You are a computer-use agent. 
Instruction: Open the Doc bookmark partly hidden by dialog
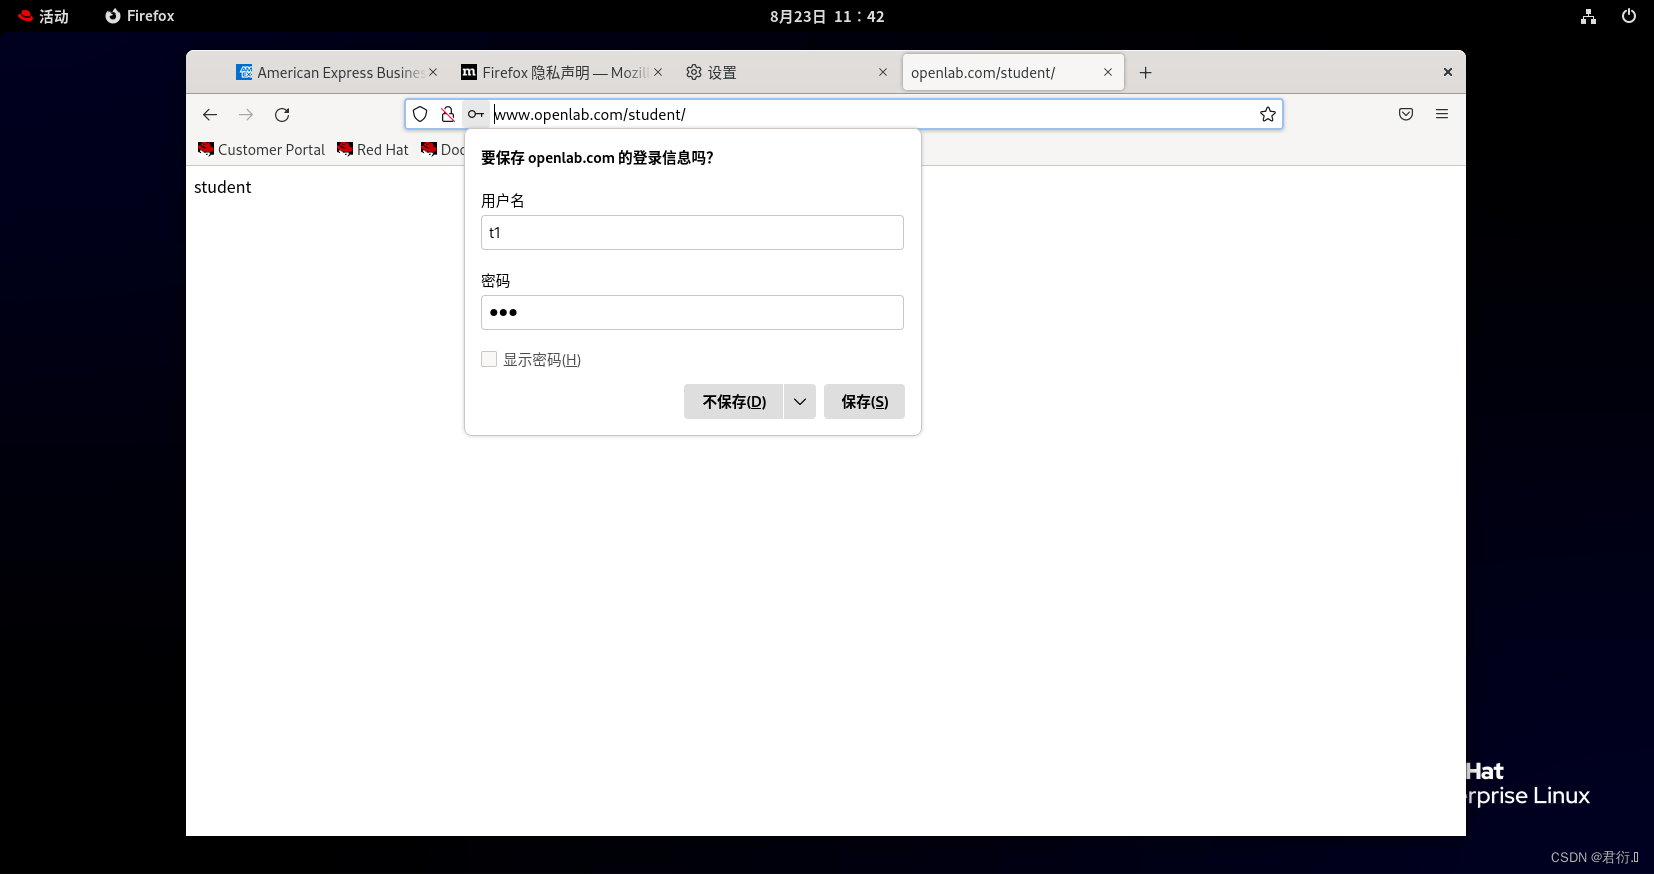[x=443, y=149]
